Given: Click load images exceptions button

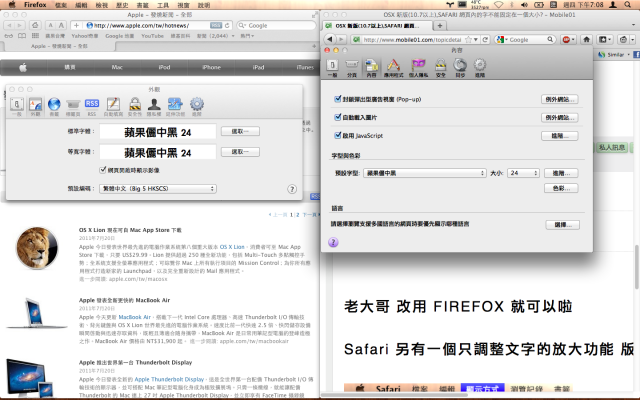Looking at the screenshot, I should point(560,118).
